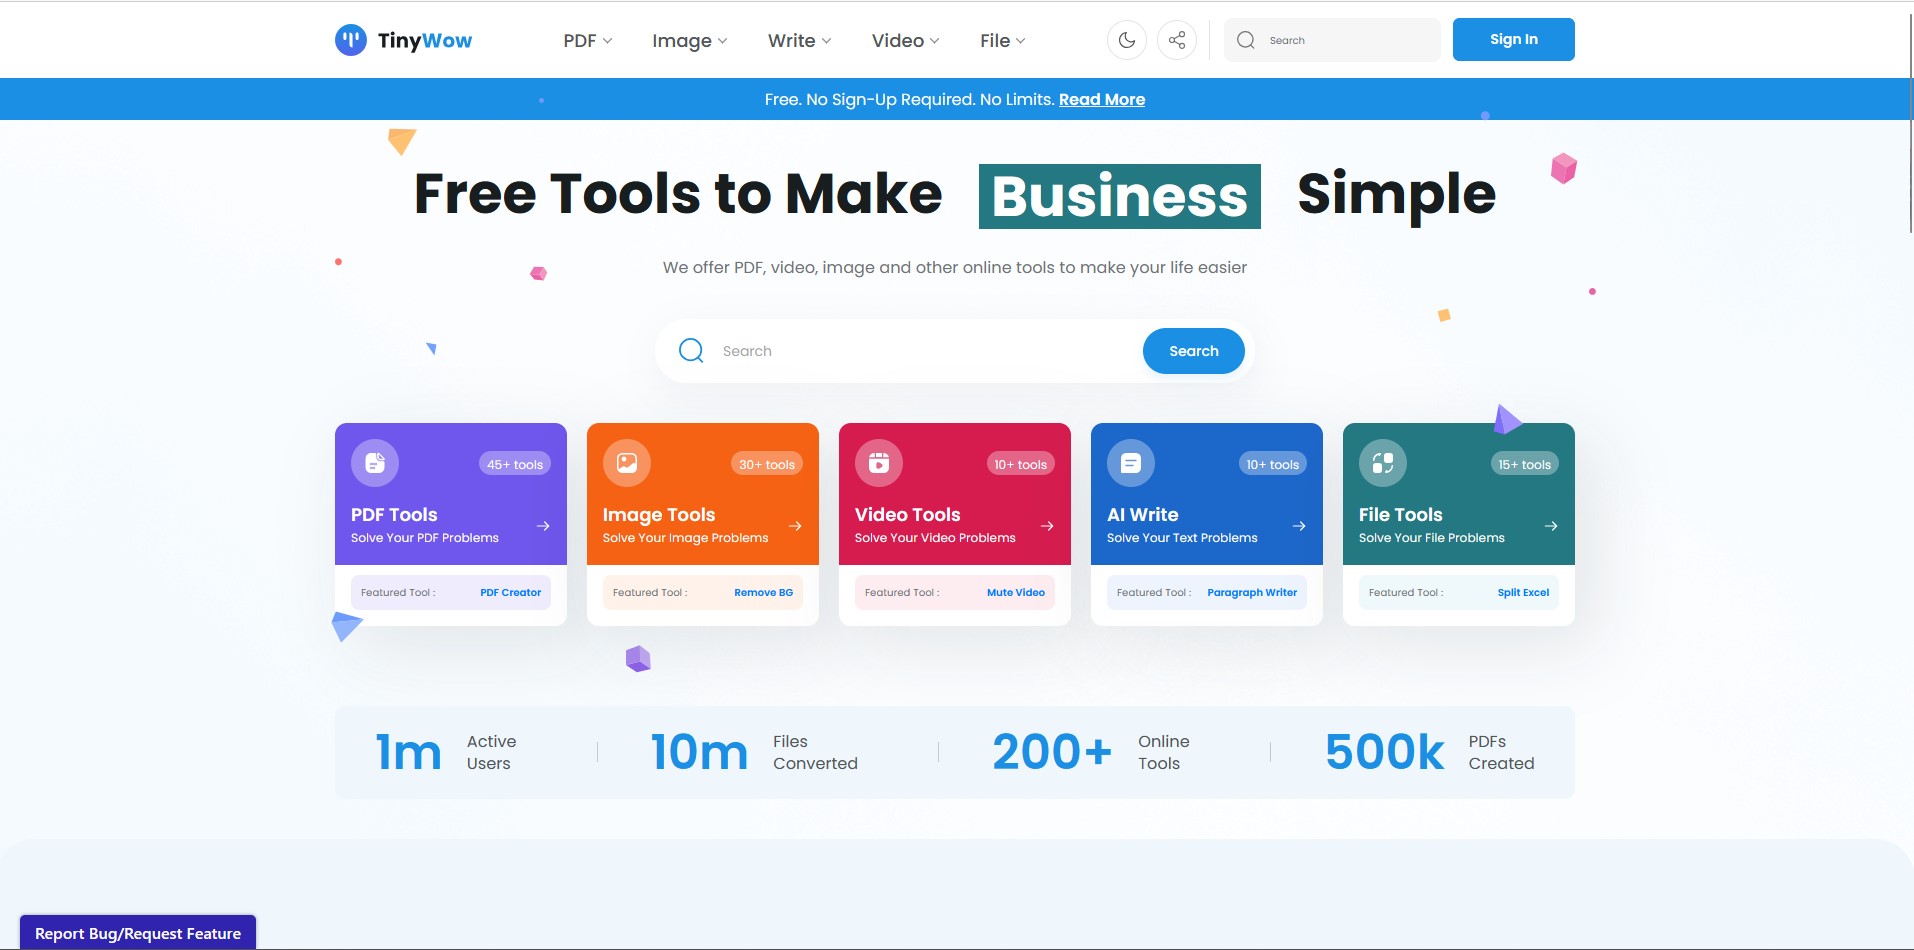Expand the Write menu dropdown
This screenshot has height=950, width=1914.
tap(800, 41)
